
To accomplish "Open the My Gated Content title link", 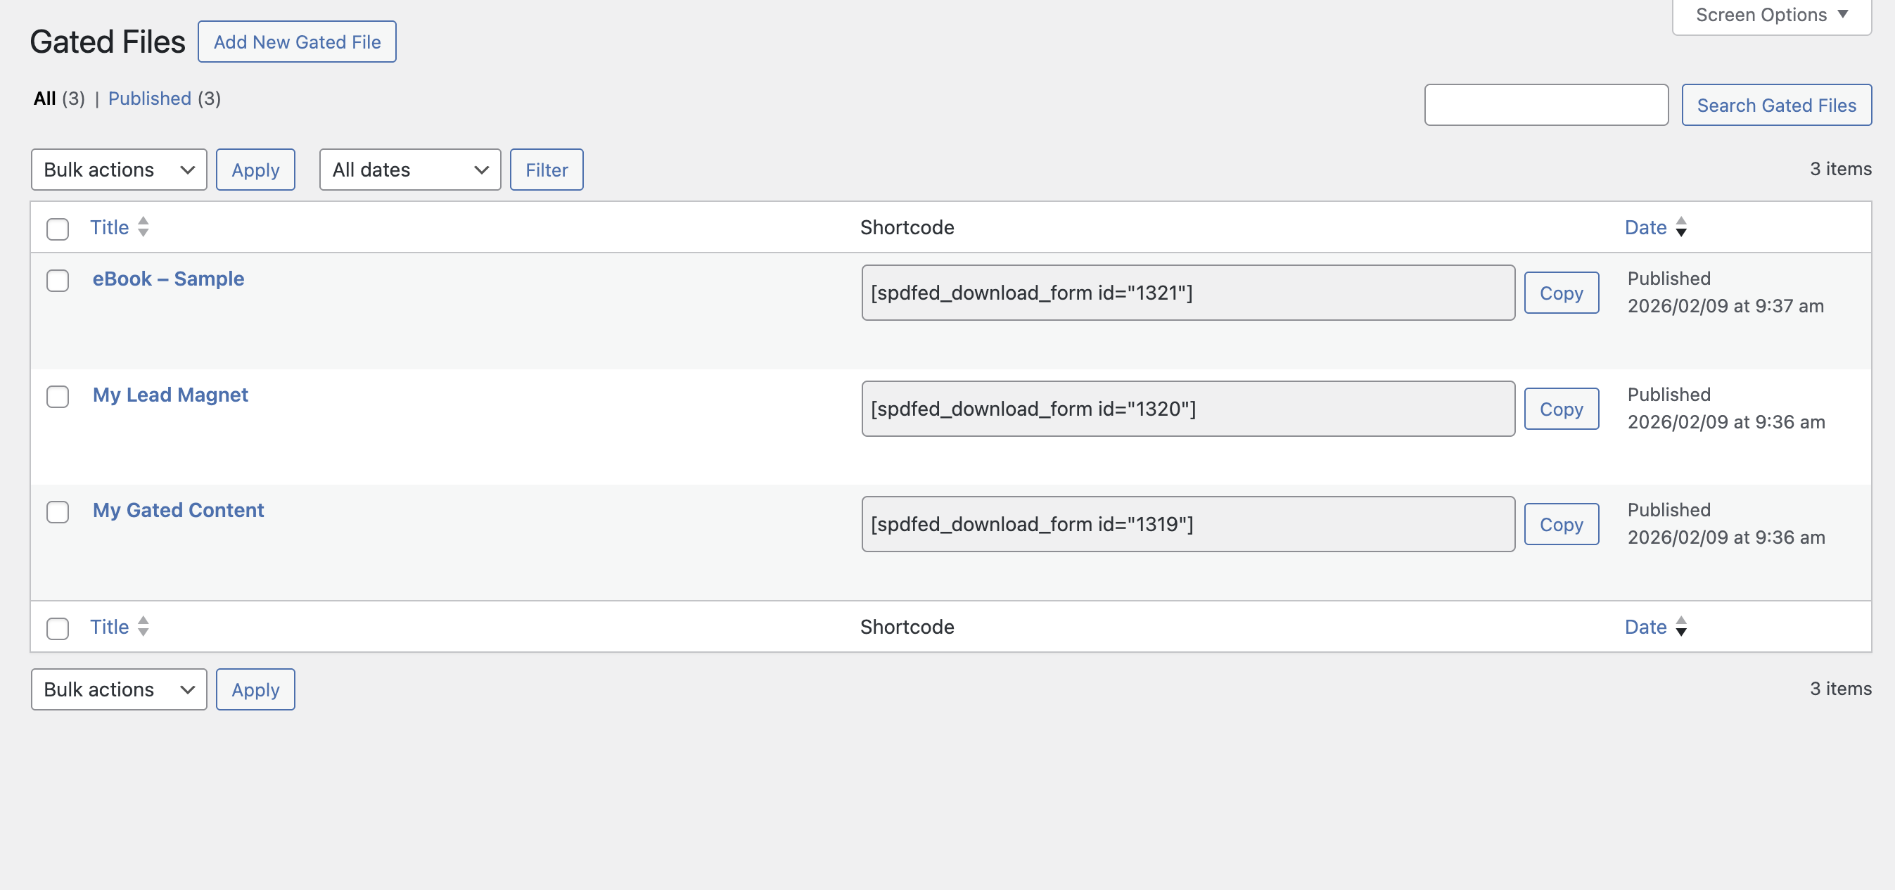I will 178,510.
